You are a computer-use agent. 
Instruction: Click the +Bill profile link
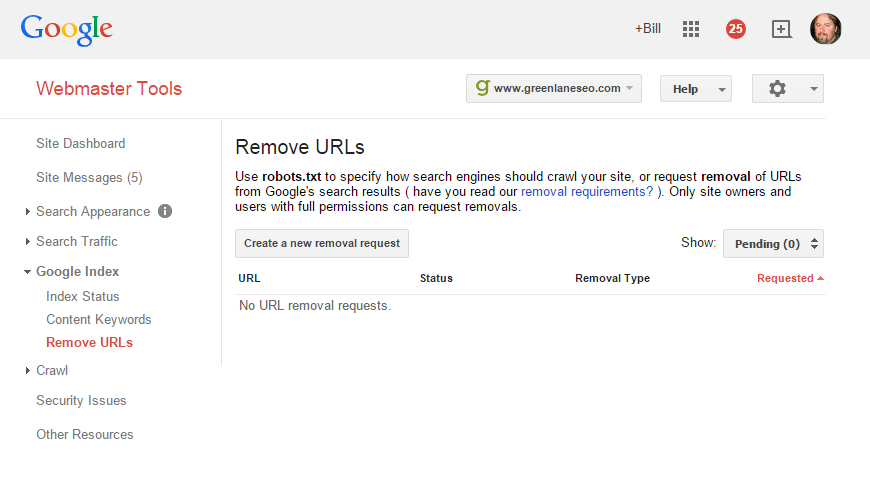648,28
